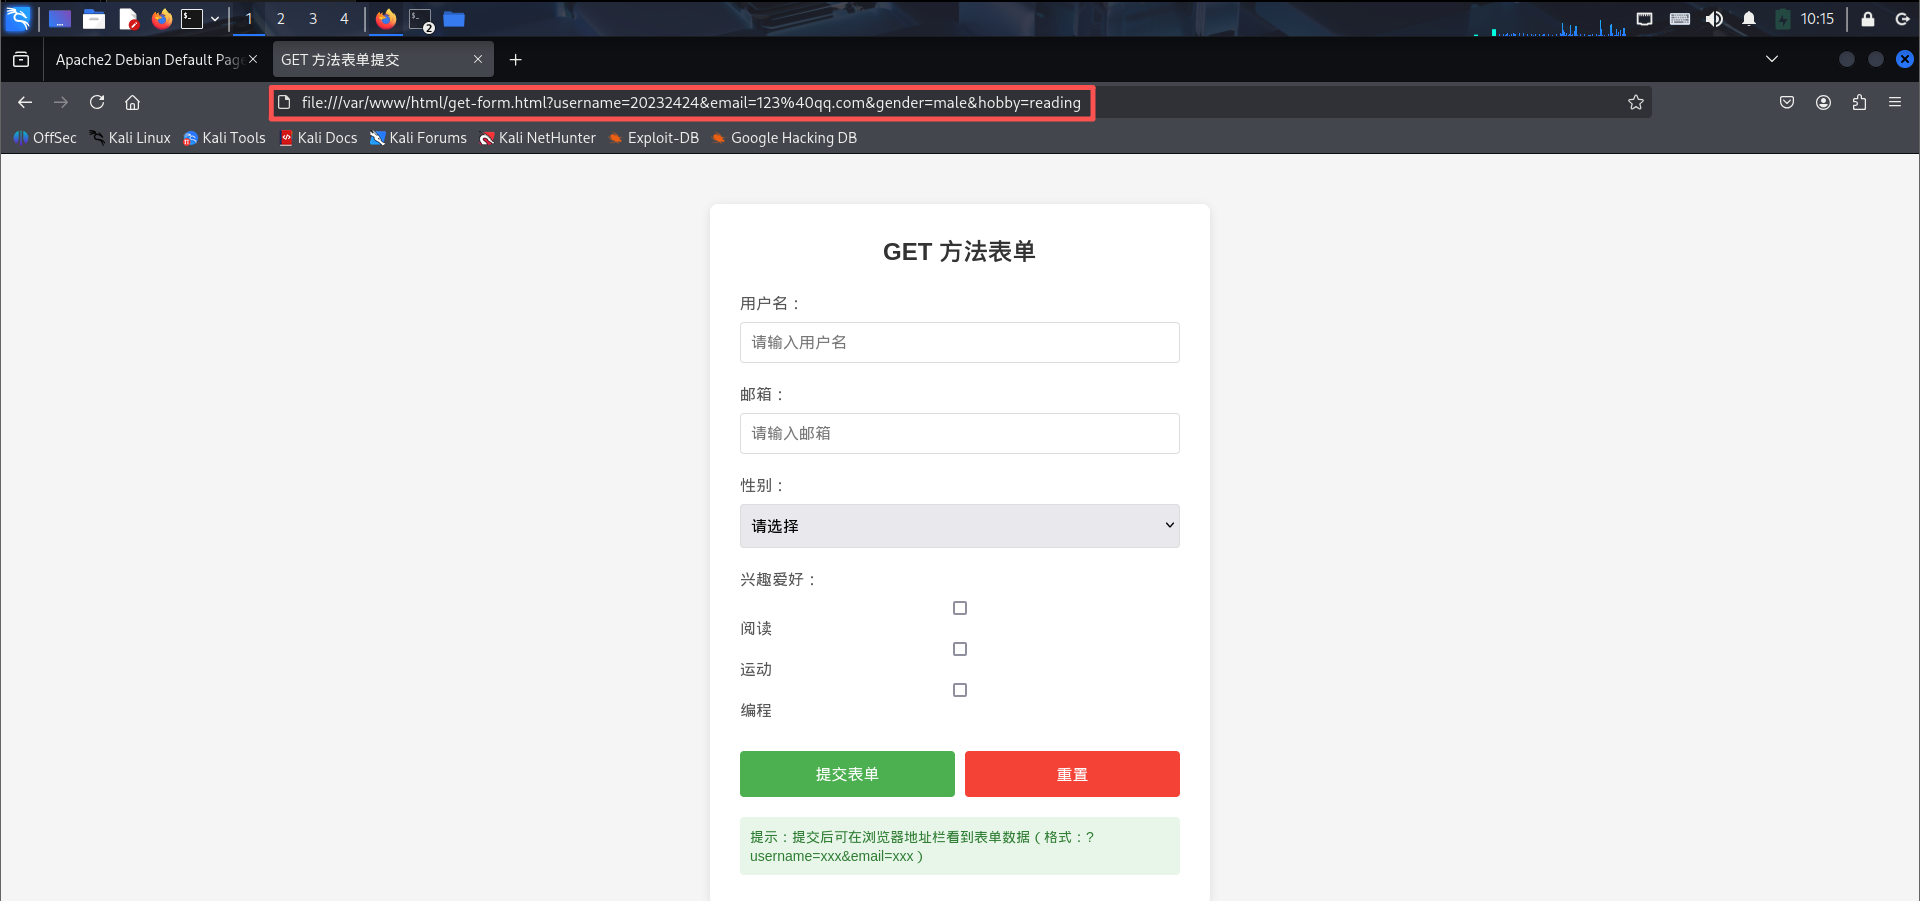Reload the current page
Screen dimensions: 1920x901
coord(97,102)
